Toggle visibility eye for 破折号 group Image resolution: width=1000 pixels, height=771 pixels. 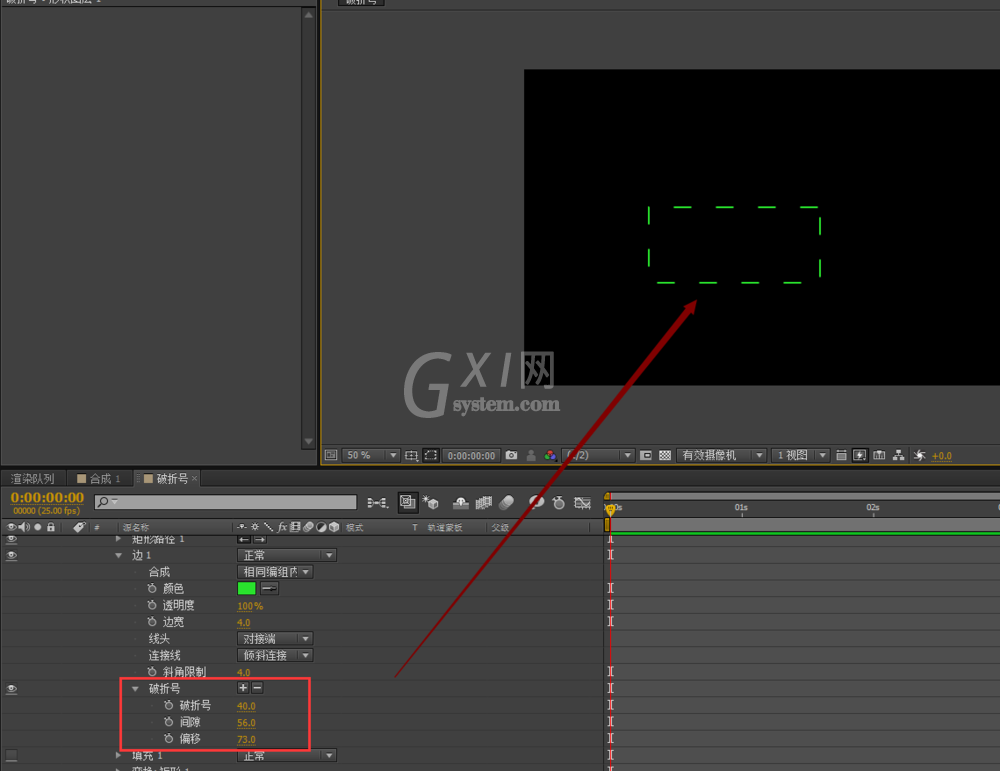11,689
